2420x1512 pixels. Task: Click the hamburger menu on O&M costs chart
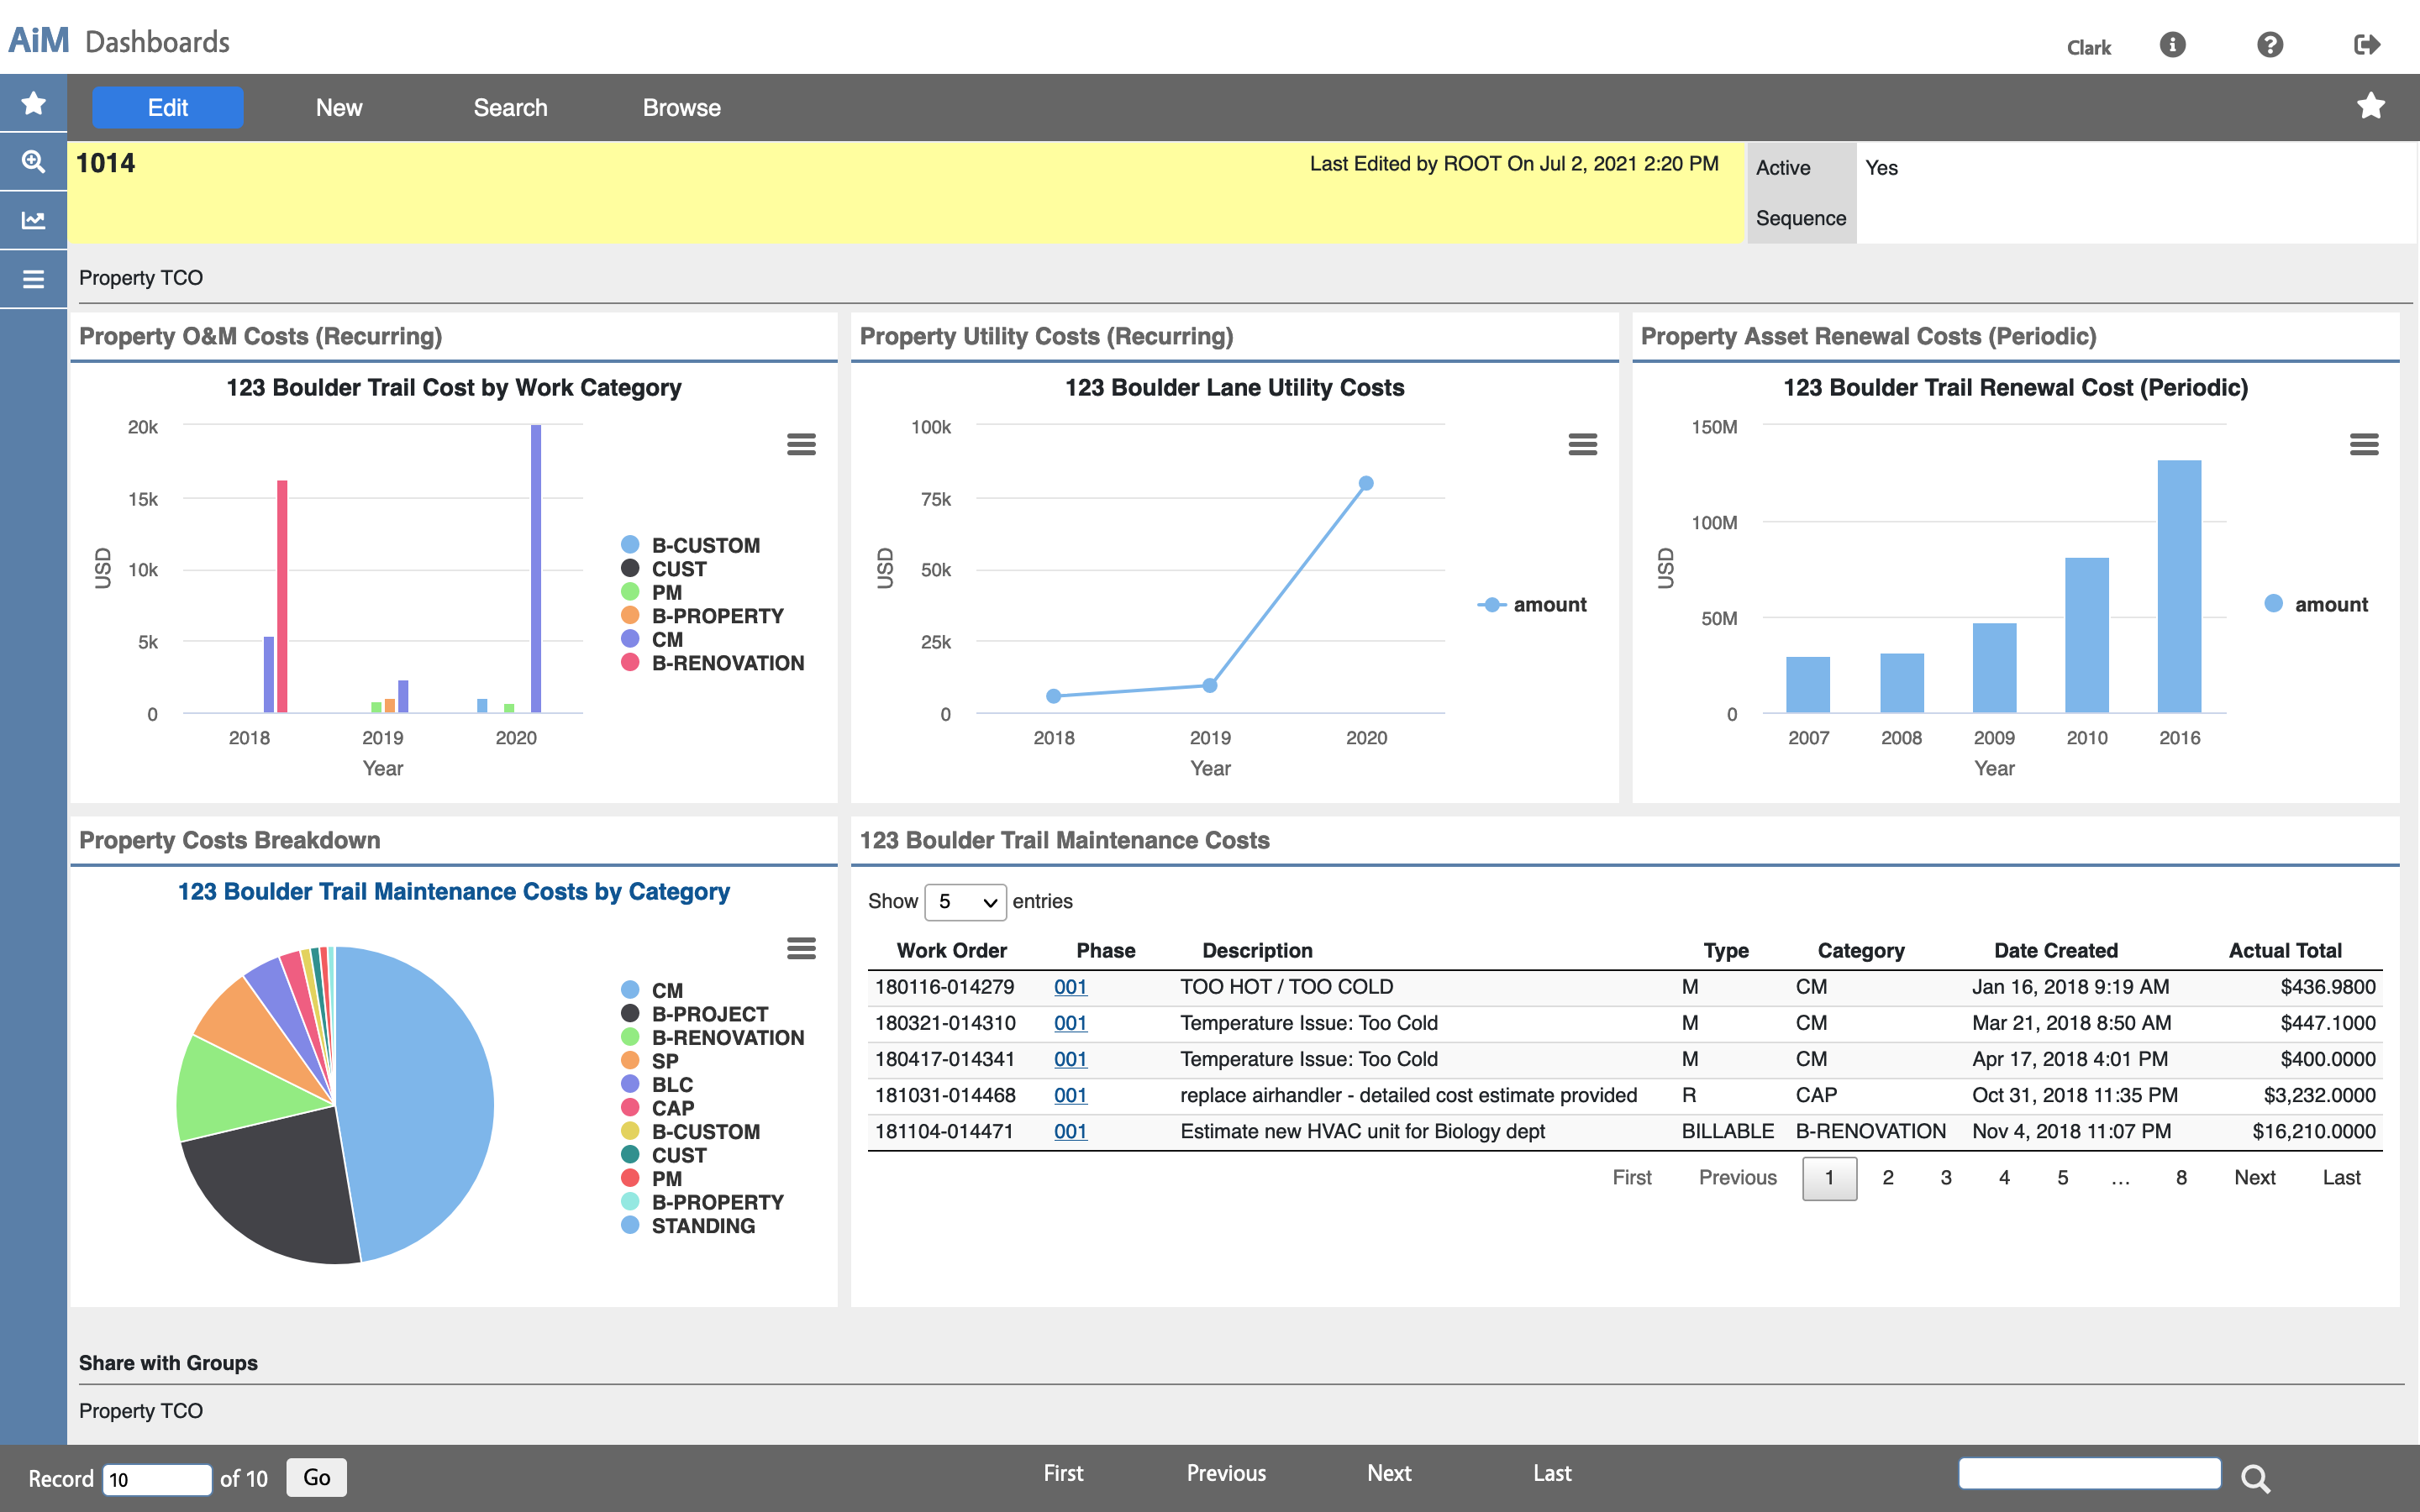click(x=800, y=446)
